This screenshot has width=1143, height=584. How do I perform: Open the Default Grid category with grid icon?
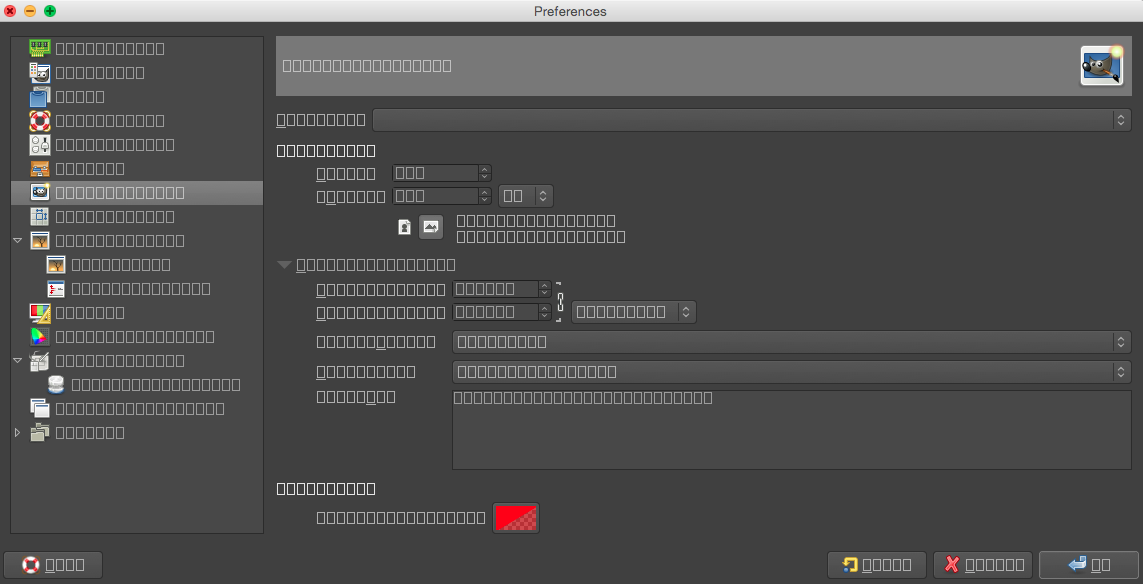point(137,217)
